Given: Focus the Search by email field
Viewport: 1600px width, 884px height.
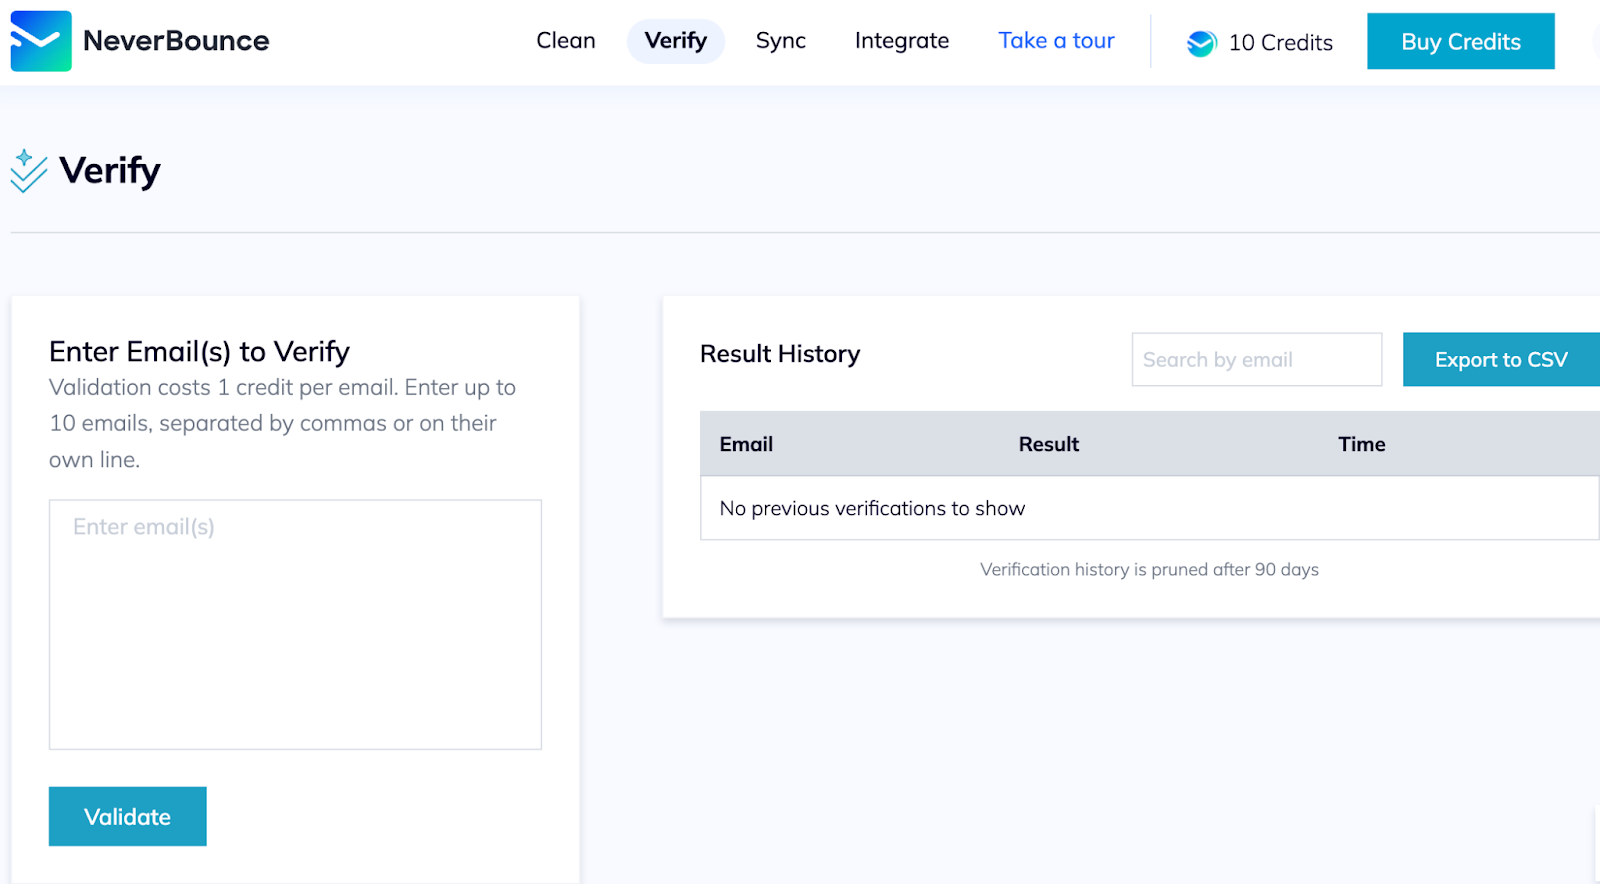Looking at the screenshot, I should coord(1256,360).
